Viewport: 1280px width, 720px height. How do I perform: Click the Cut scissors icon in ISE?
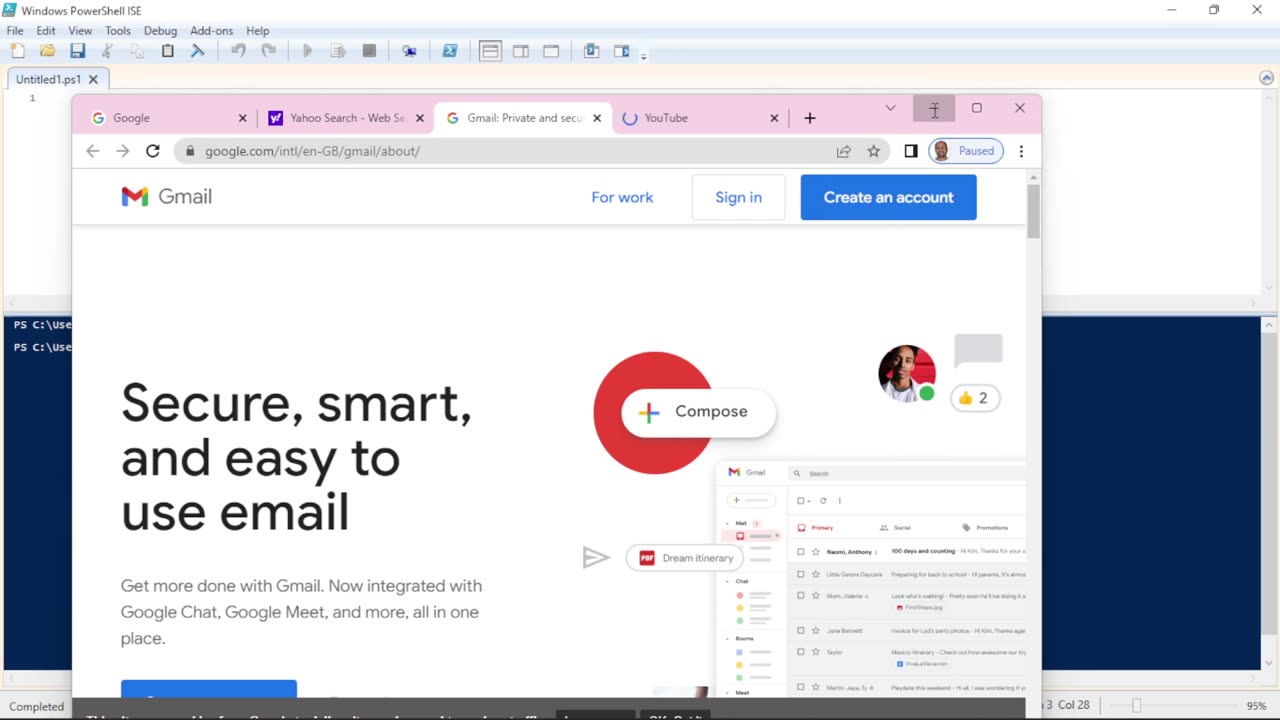pos(107,51)
